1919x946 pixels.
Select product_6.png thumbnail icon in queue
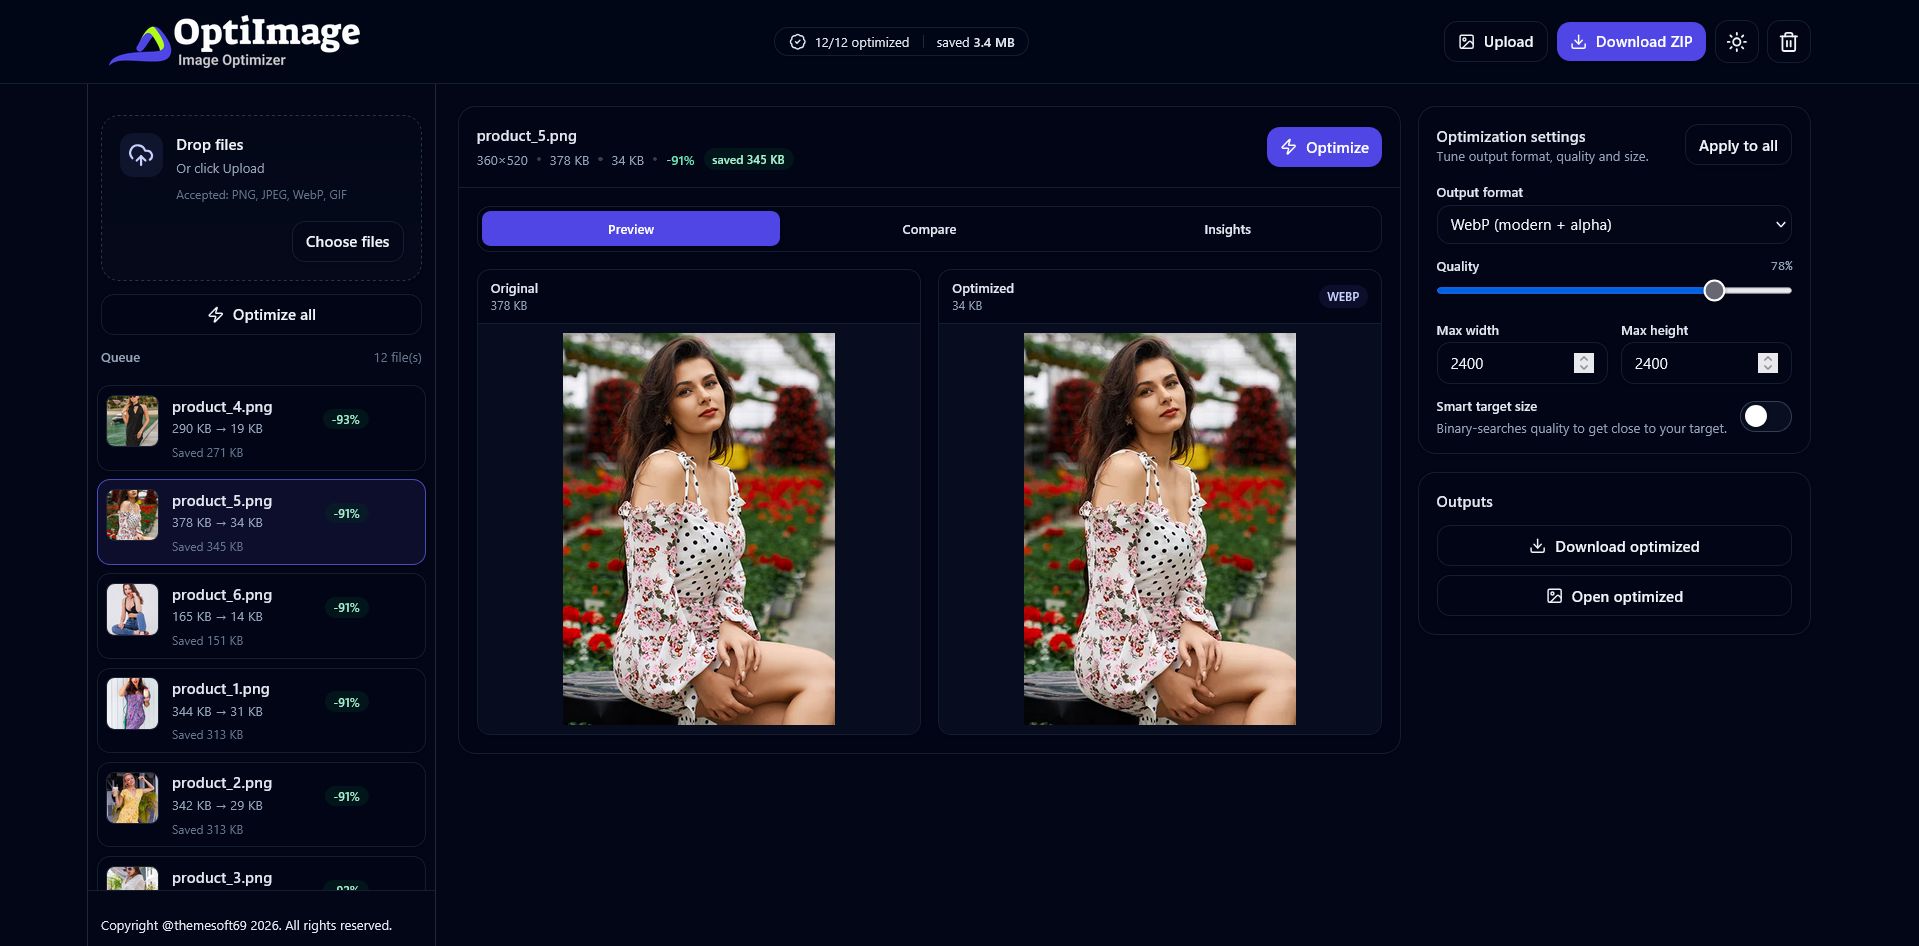point(133,609)
